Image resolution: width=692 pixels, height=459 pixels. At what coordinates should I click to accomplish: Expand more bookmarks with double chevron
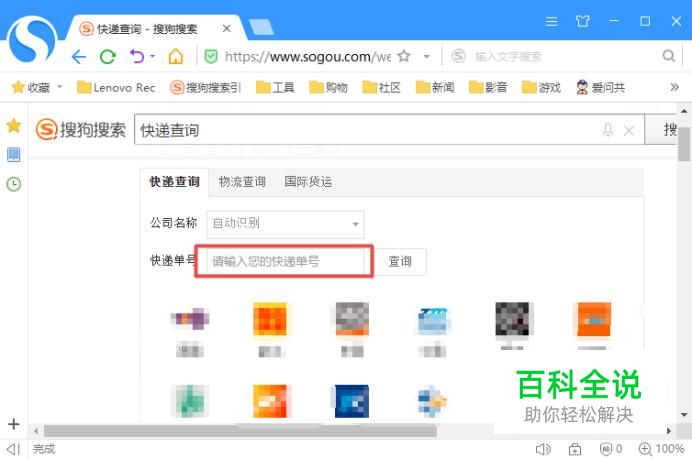674,87
